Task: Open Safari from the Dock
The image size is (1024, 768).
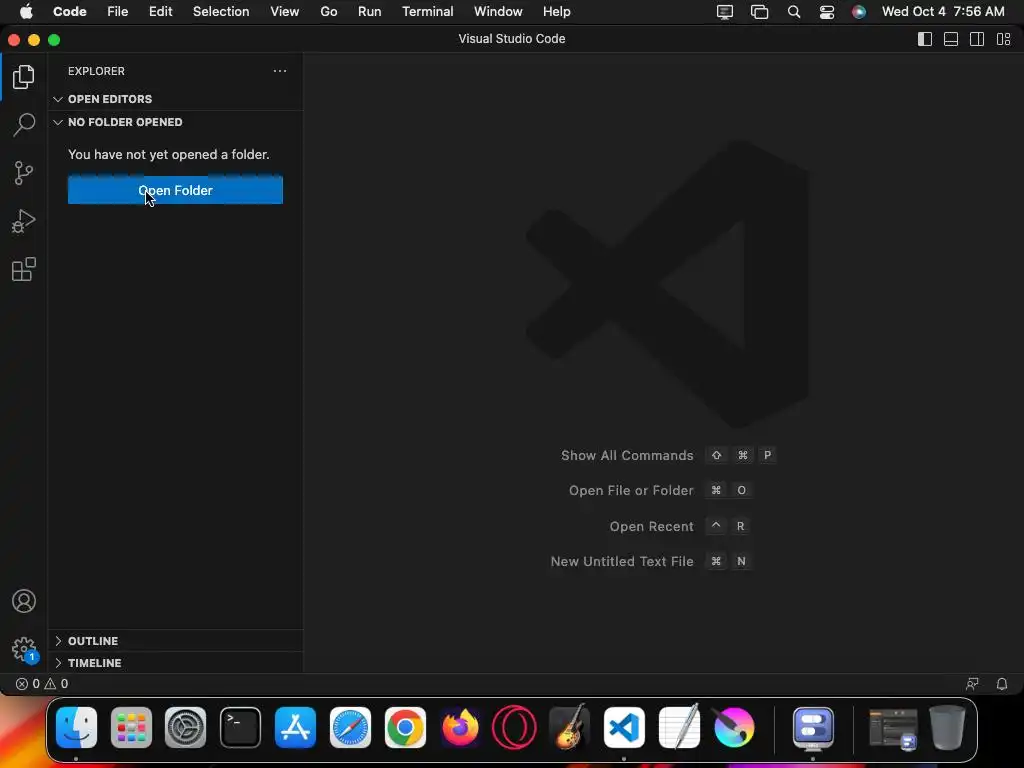Action: point(350,727)
